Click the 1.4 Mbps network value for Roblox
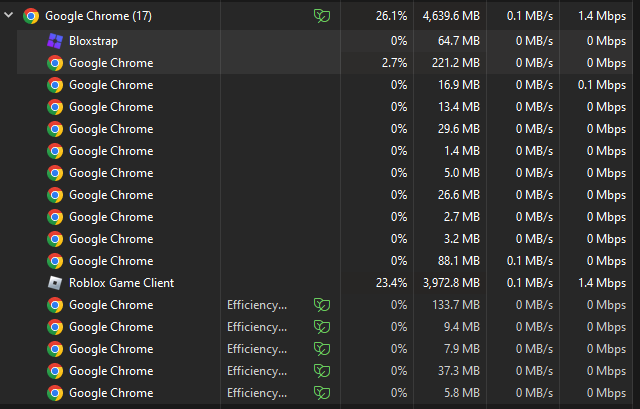The height and width of the screenshot is (409, 640). click(x=606, y=283)
